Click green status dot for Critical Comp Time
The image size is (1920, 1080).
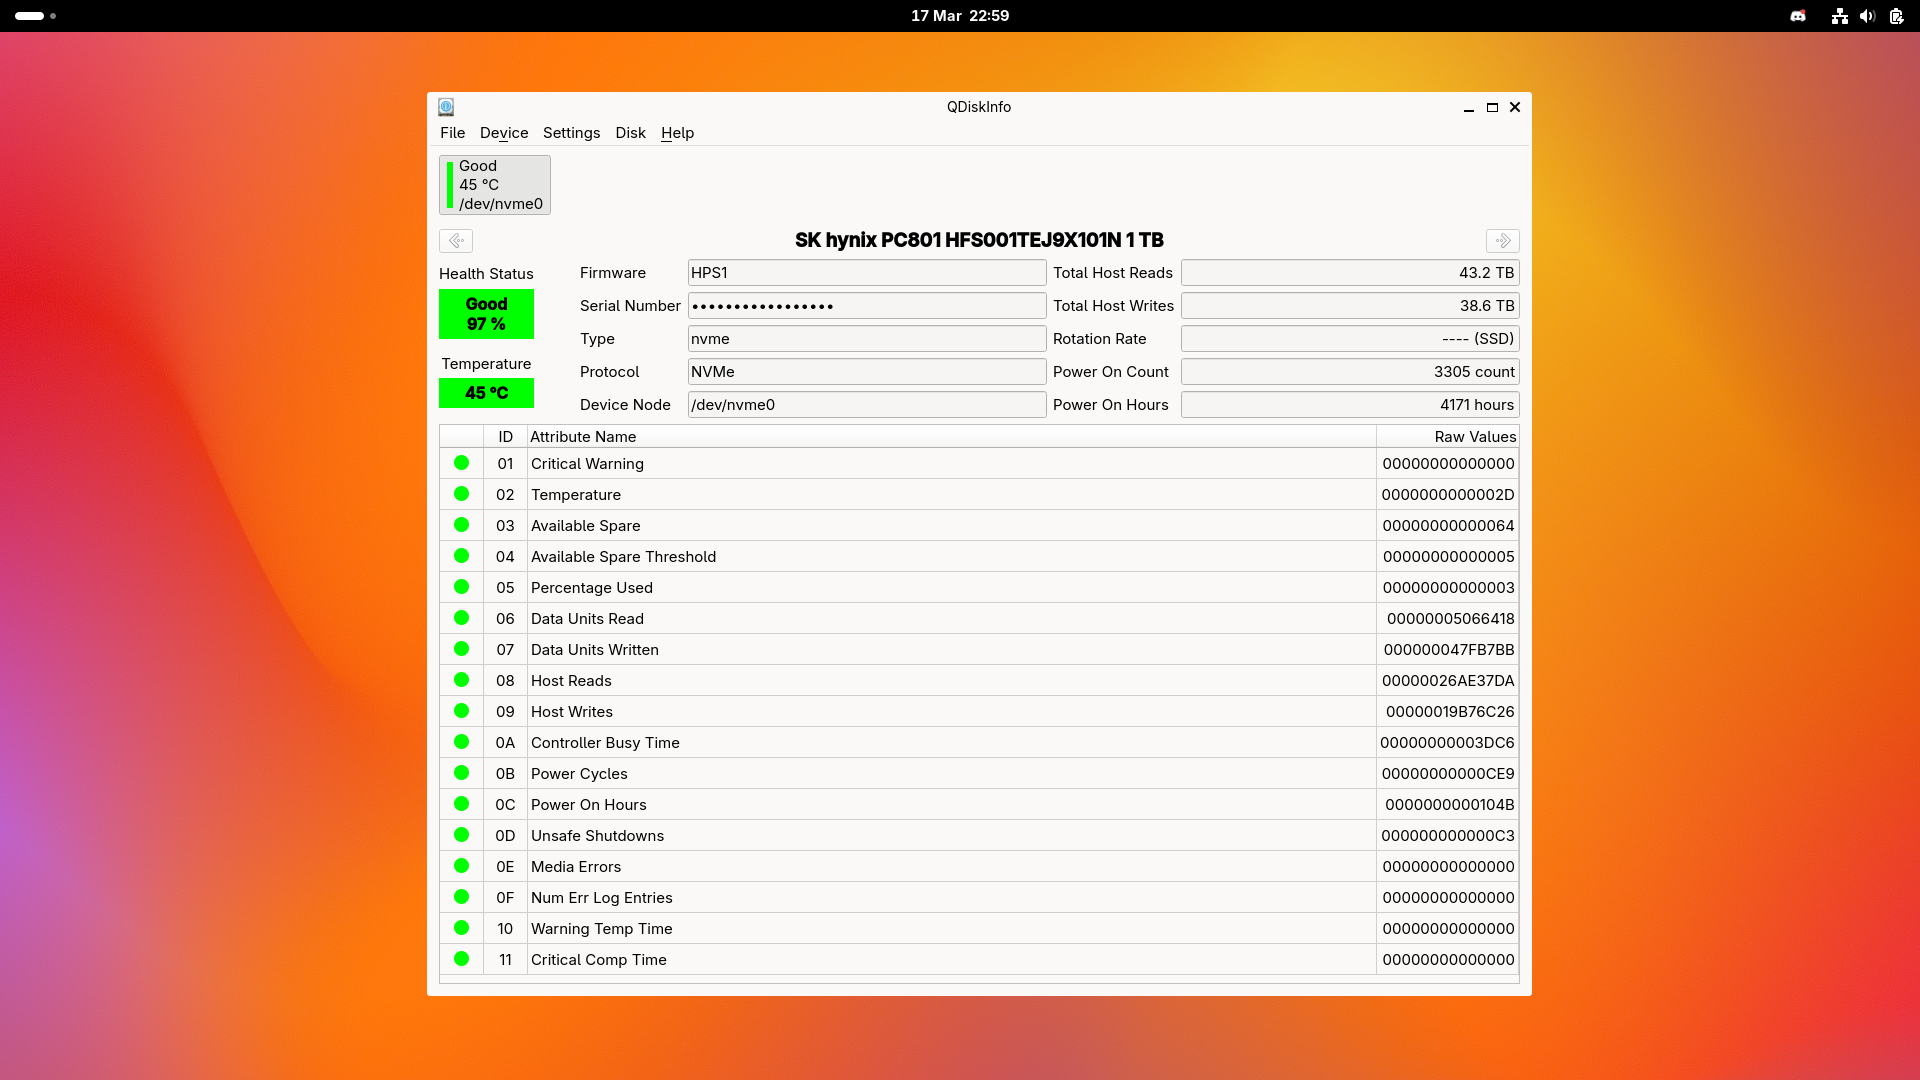coord(461,959)
